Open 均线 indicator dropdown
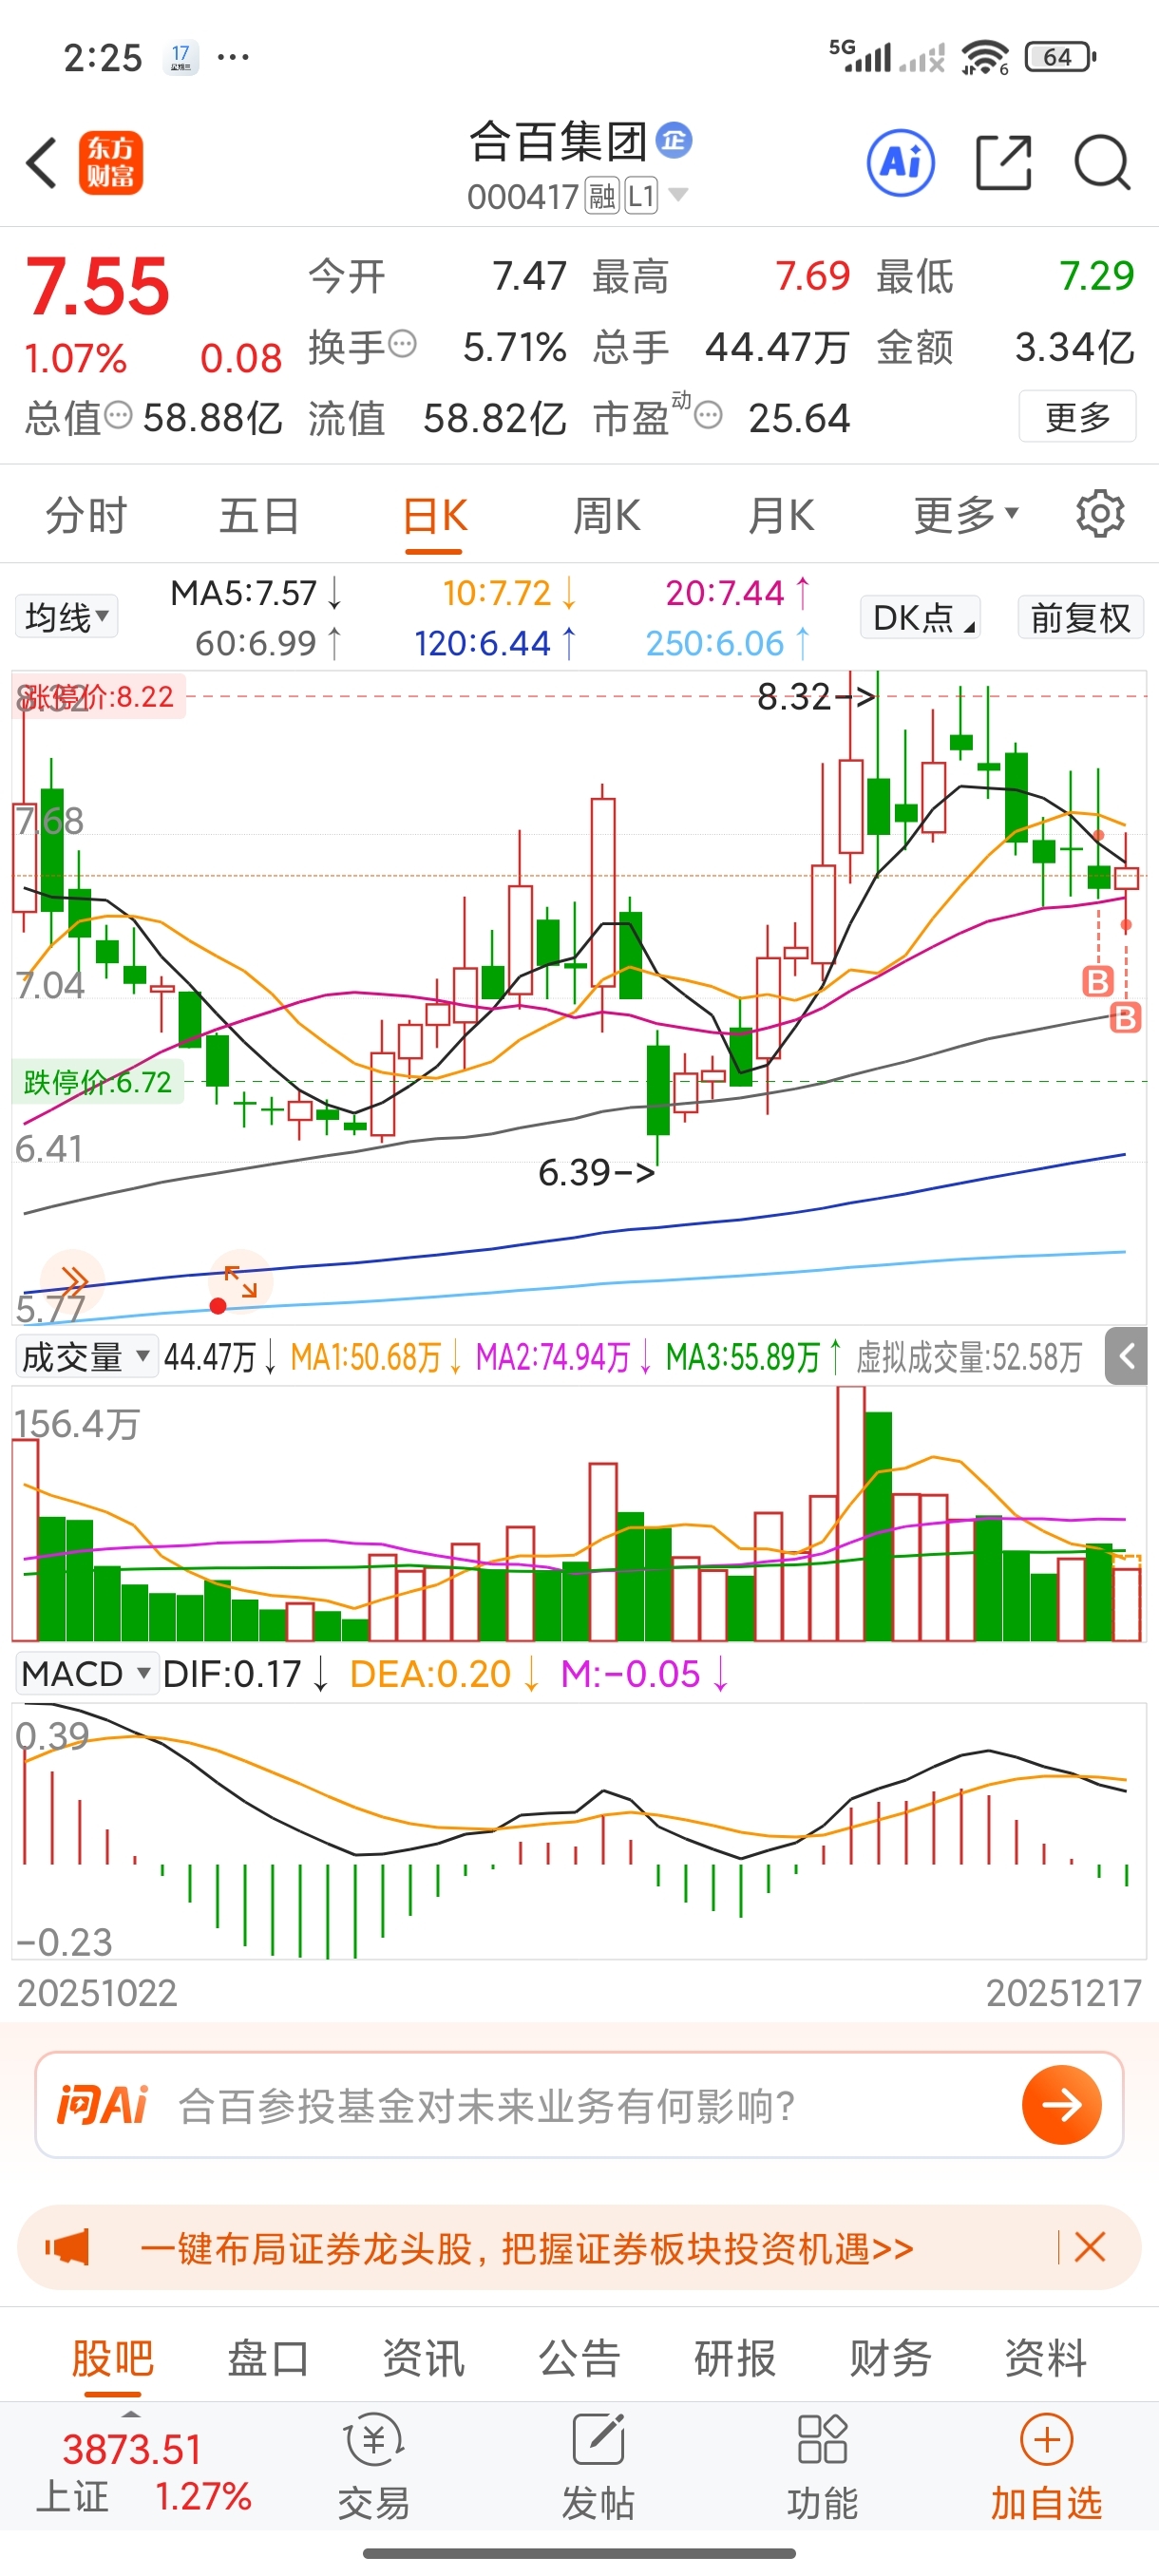This screenshot has width=1159, height=2576. (x=66, y=616)
